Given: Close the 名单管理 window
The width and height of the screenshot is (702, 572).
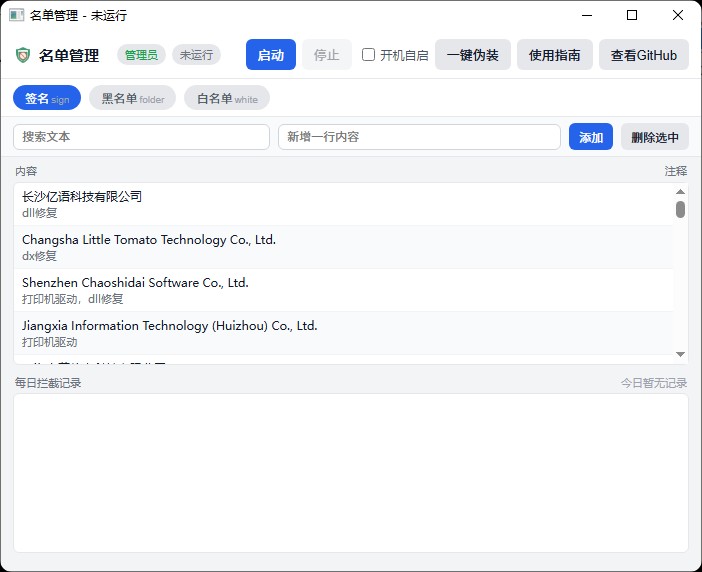Looking at the screenshot, I should [x=678, y=15].
